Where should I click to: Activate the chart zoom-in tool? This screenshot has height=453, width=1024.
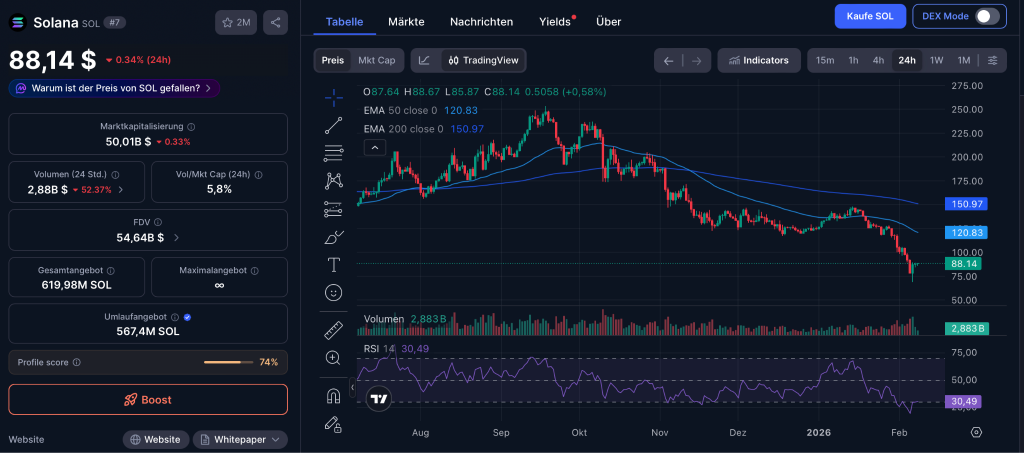coord(334,358)
